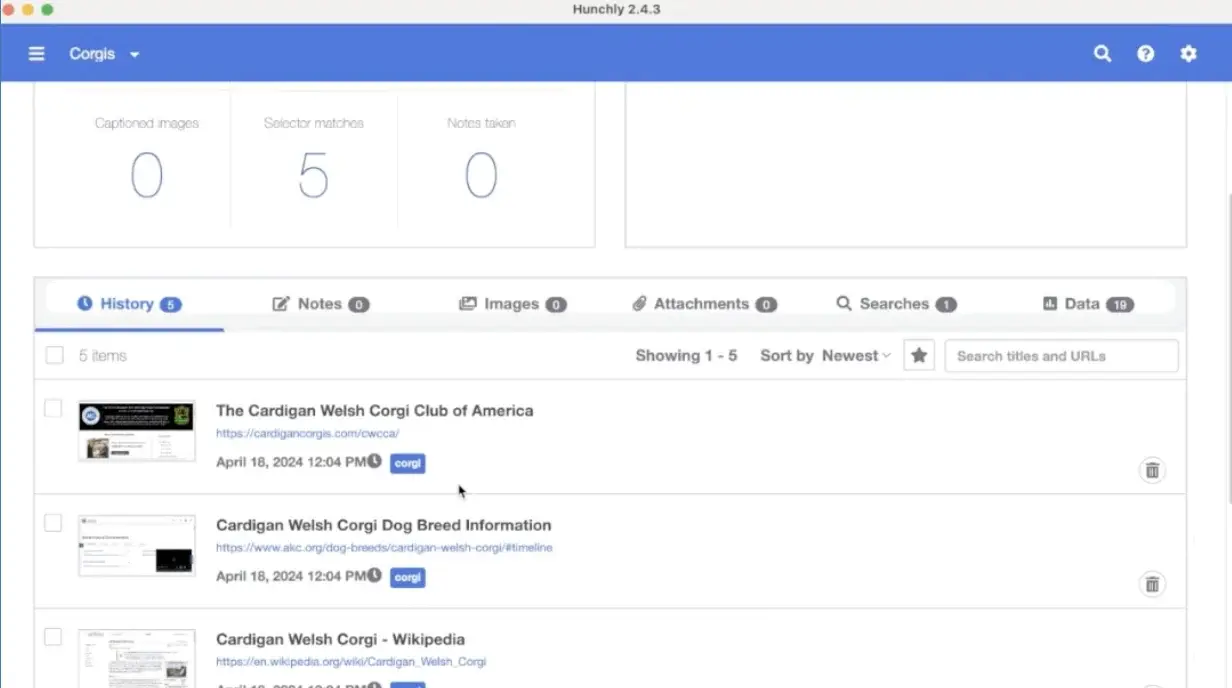
Task: Click the trash icon on the AKC dog breed entry
Action: click(1152, 584)
